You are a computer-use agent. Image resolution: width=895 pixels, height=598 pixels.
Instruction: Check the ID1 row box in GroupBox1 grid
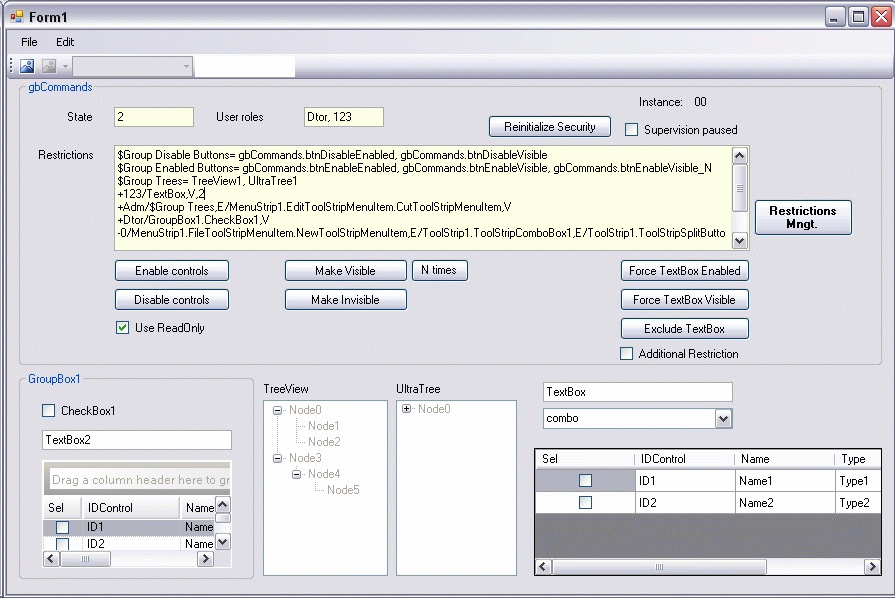pyautogui.click(x=62, y=527)
